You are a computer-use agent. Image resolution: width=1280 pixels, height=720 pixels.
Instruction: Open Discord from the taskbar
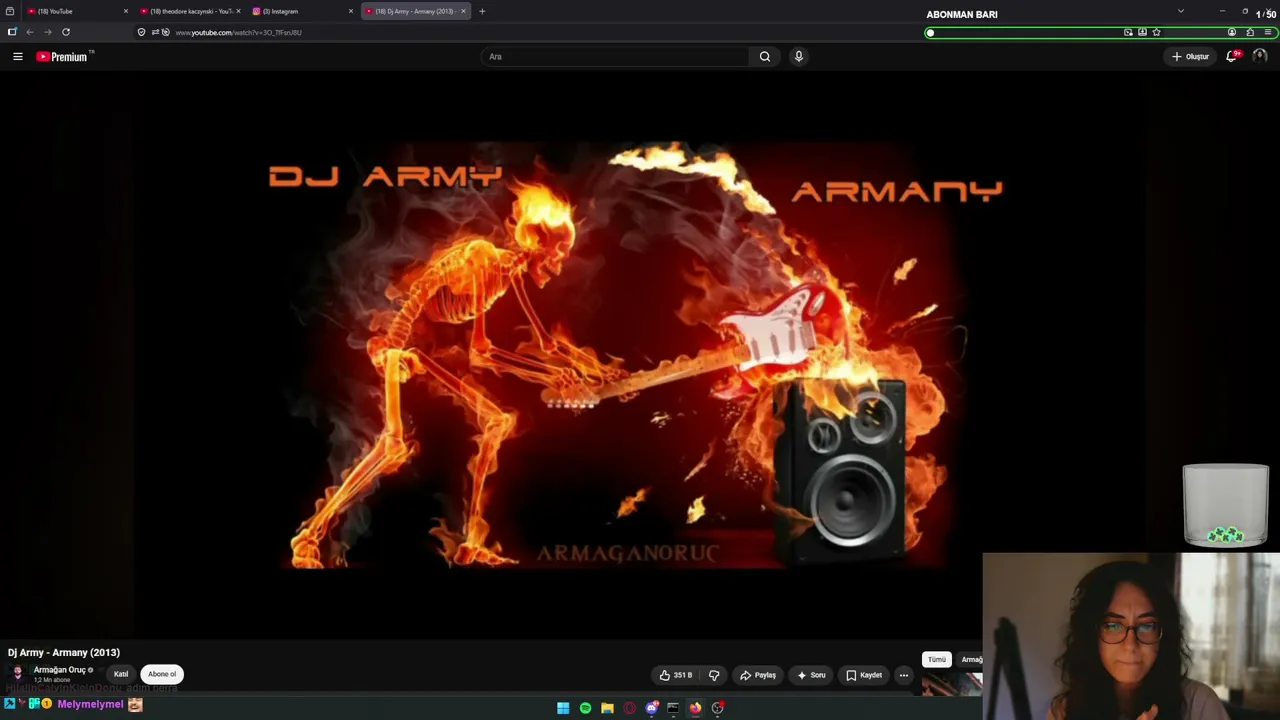pos(651,708)
